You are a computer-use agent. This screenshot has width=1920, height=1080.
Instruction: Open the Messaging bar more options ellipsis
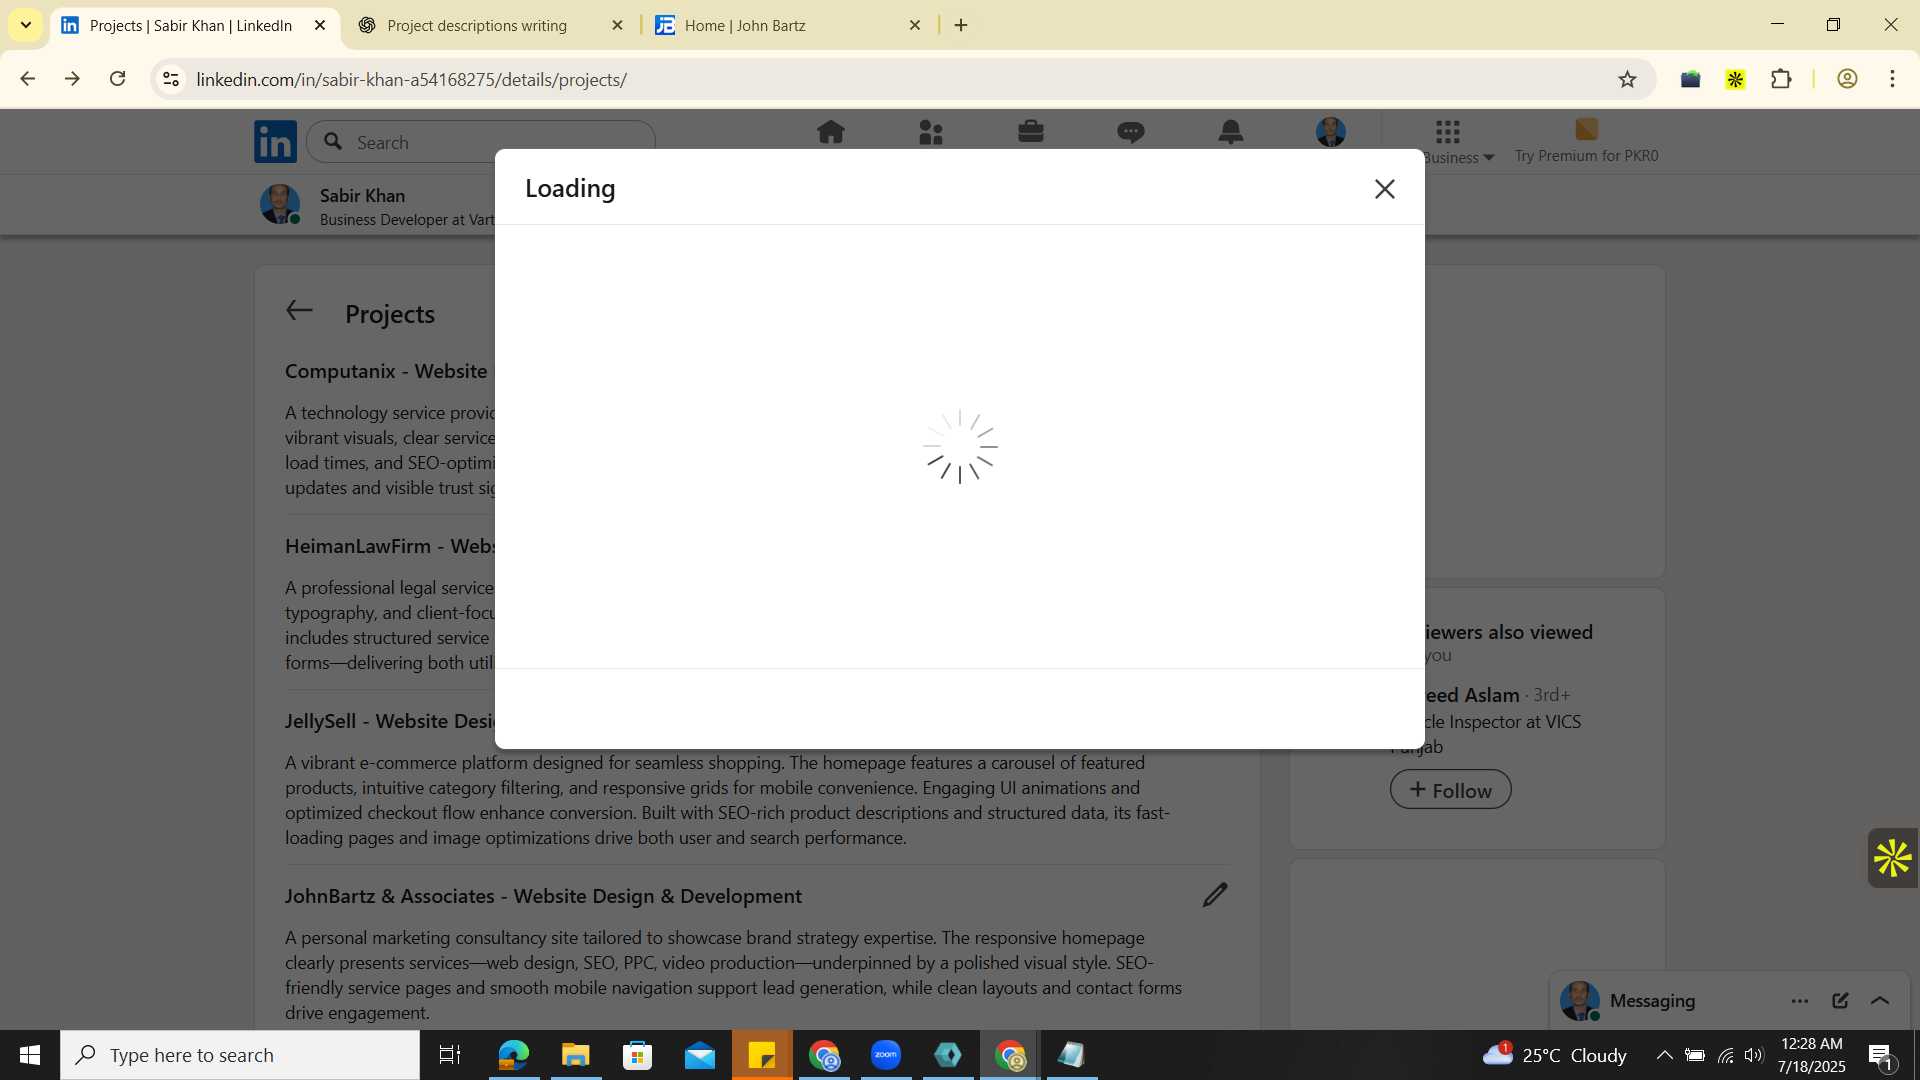coord(1800,1001)
